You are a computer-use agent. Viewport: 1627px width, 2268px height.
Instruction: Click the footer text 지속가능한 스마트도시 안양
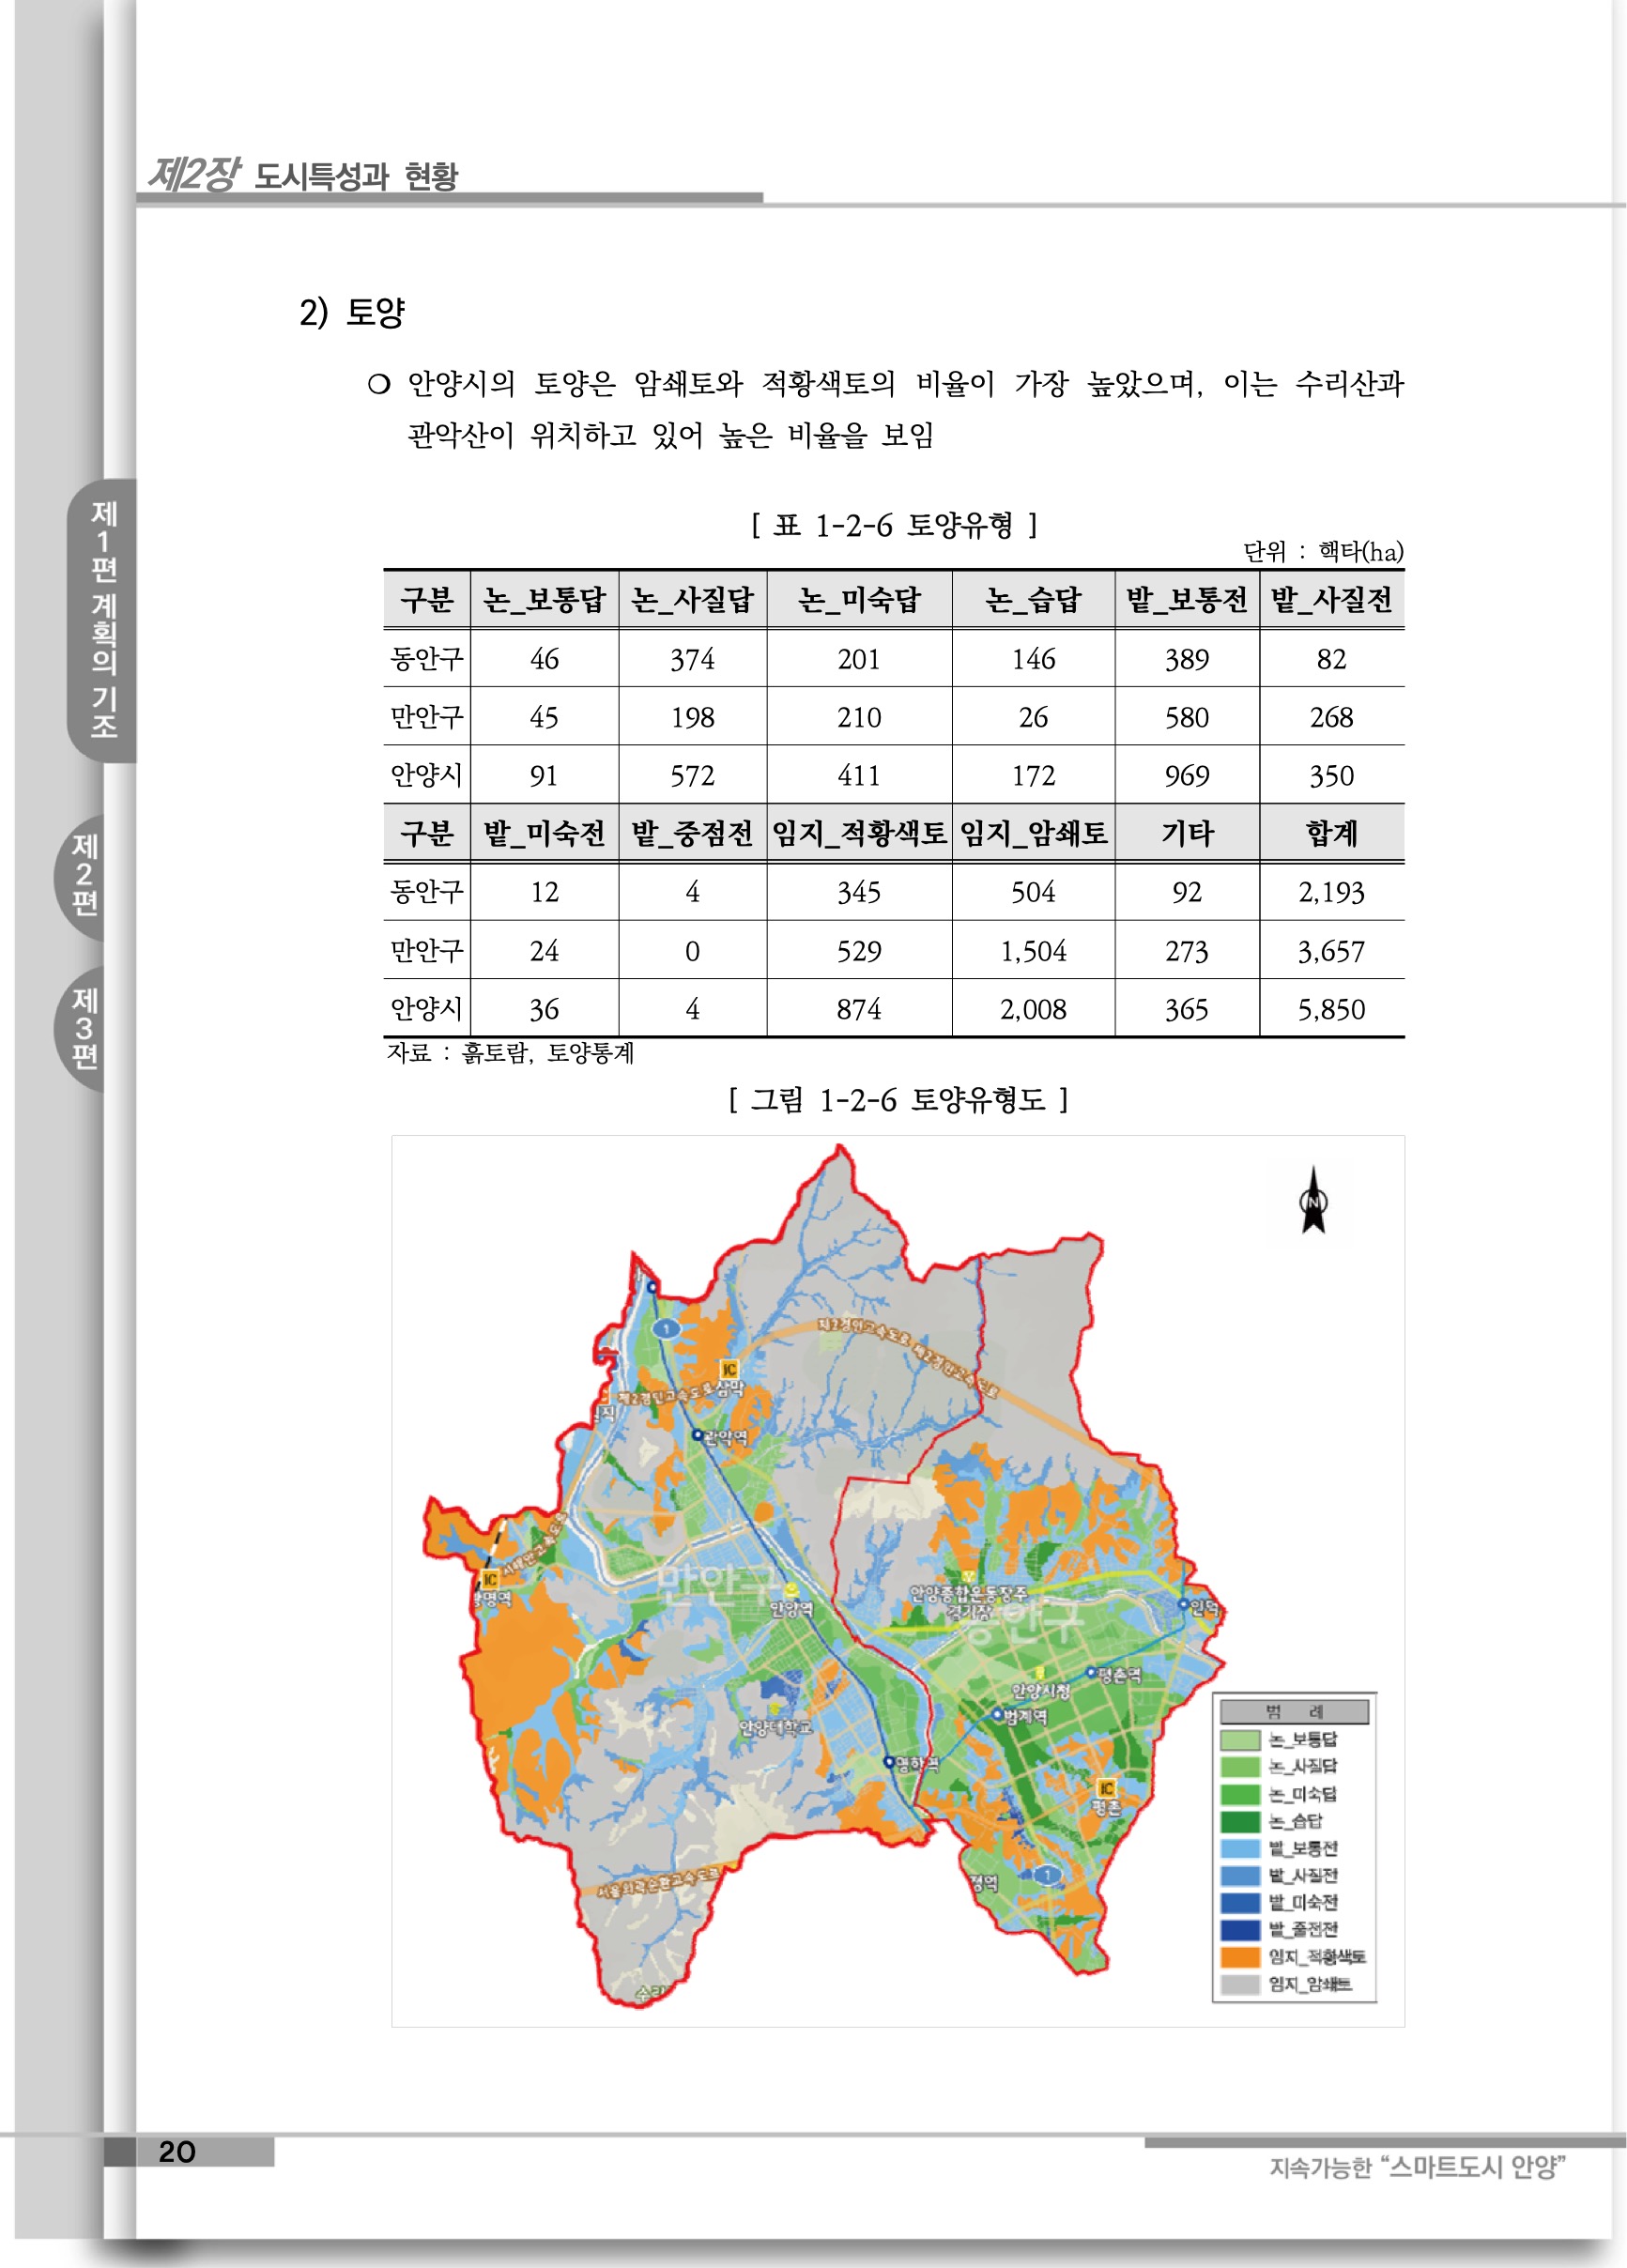[1418, 2167]
